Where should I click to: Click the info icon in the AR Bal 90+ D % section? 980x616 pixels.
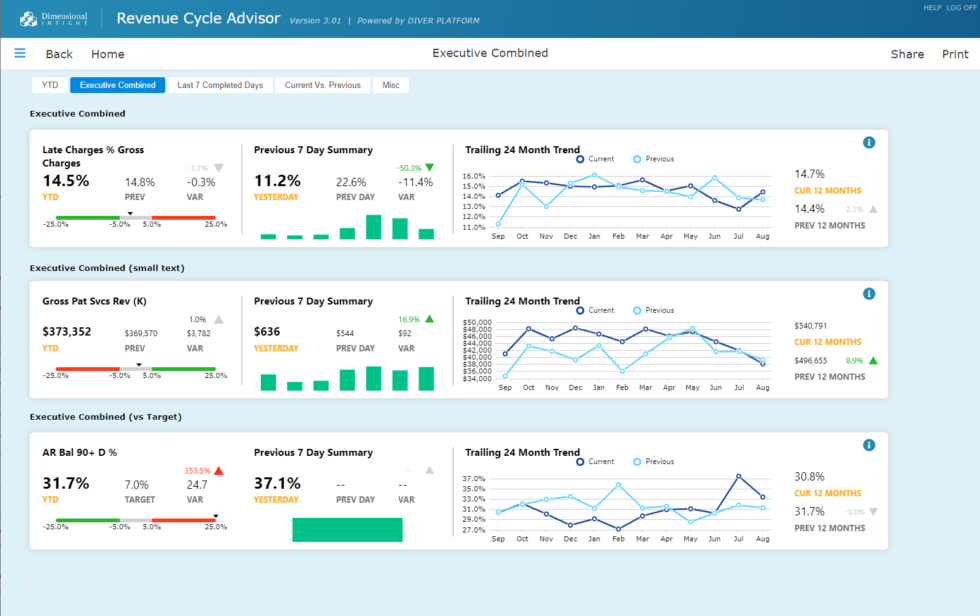coord(869,444)
